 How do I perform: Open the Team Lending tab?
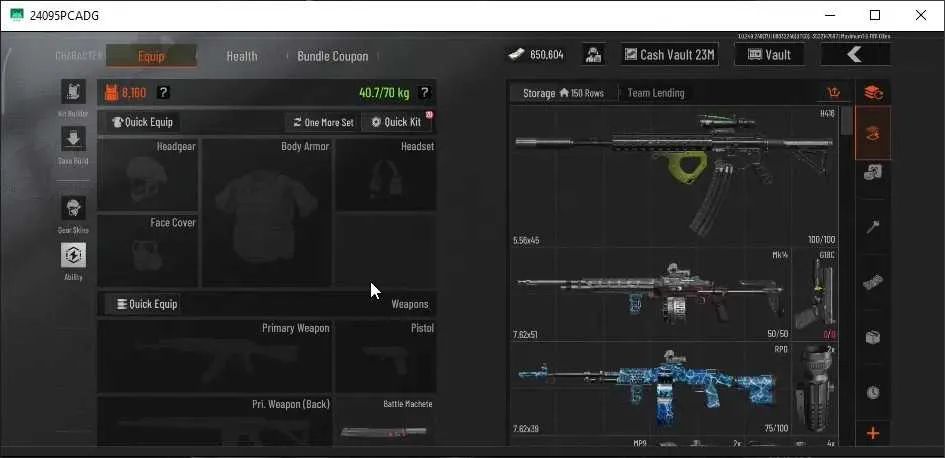coord(656,93)
